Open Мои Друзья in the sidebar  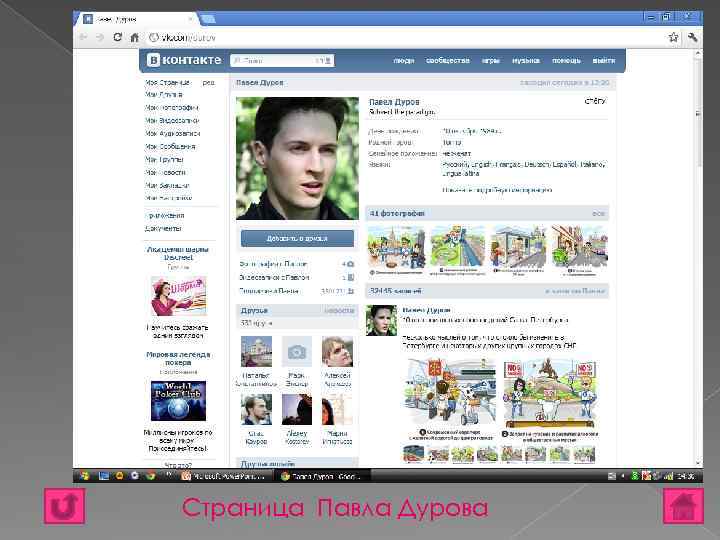tap(164, 95)
